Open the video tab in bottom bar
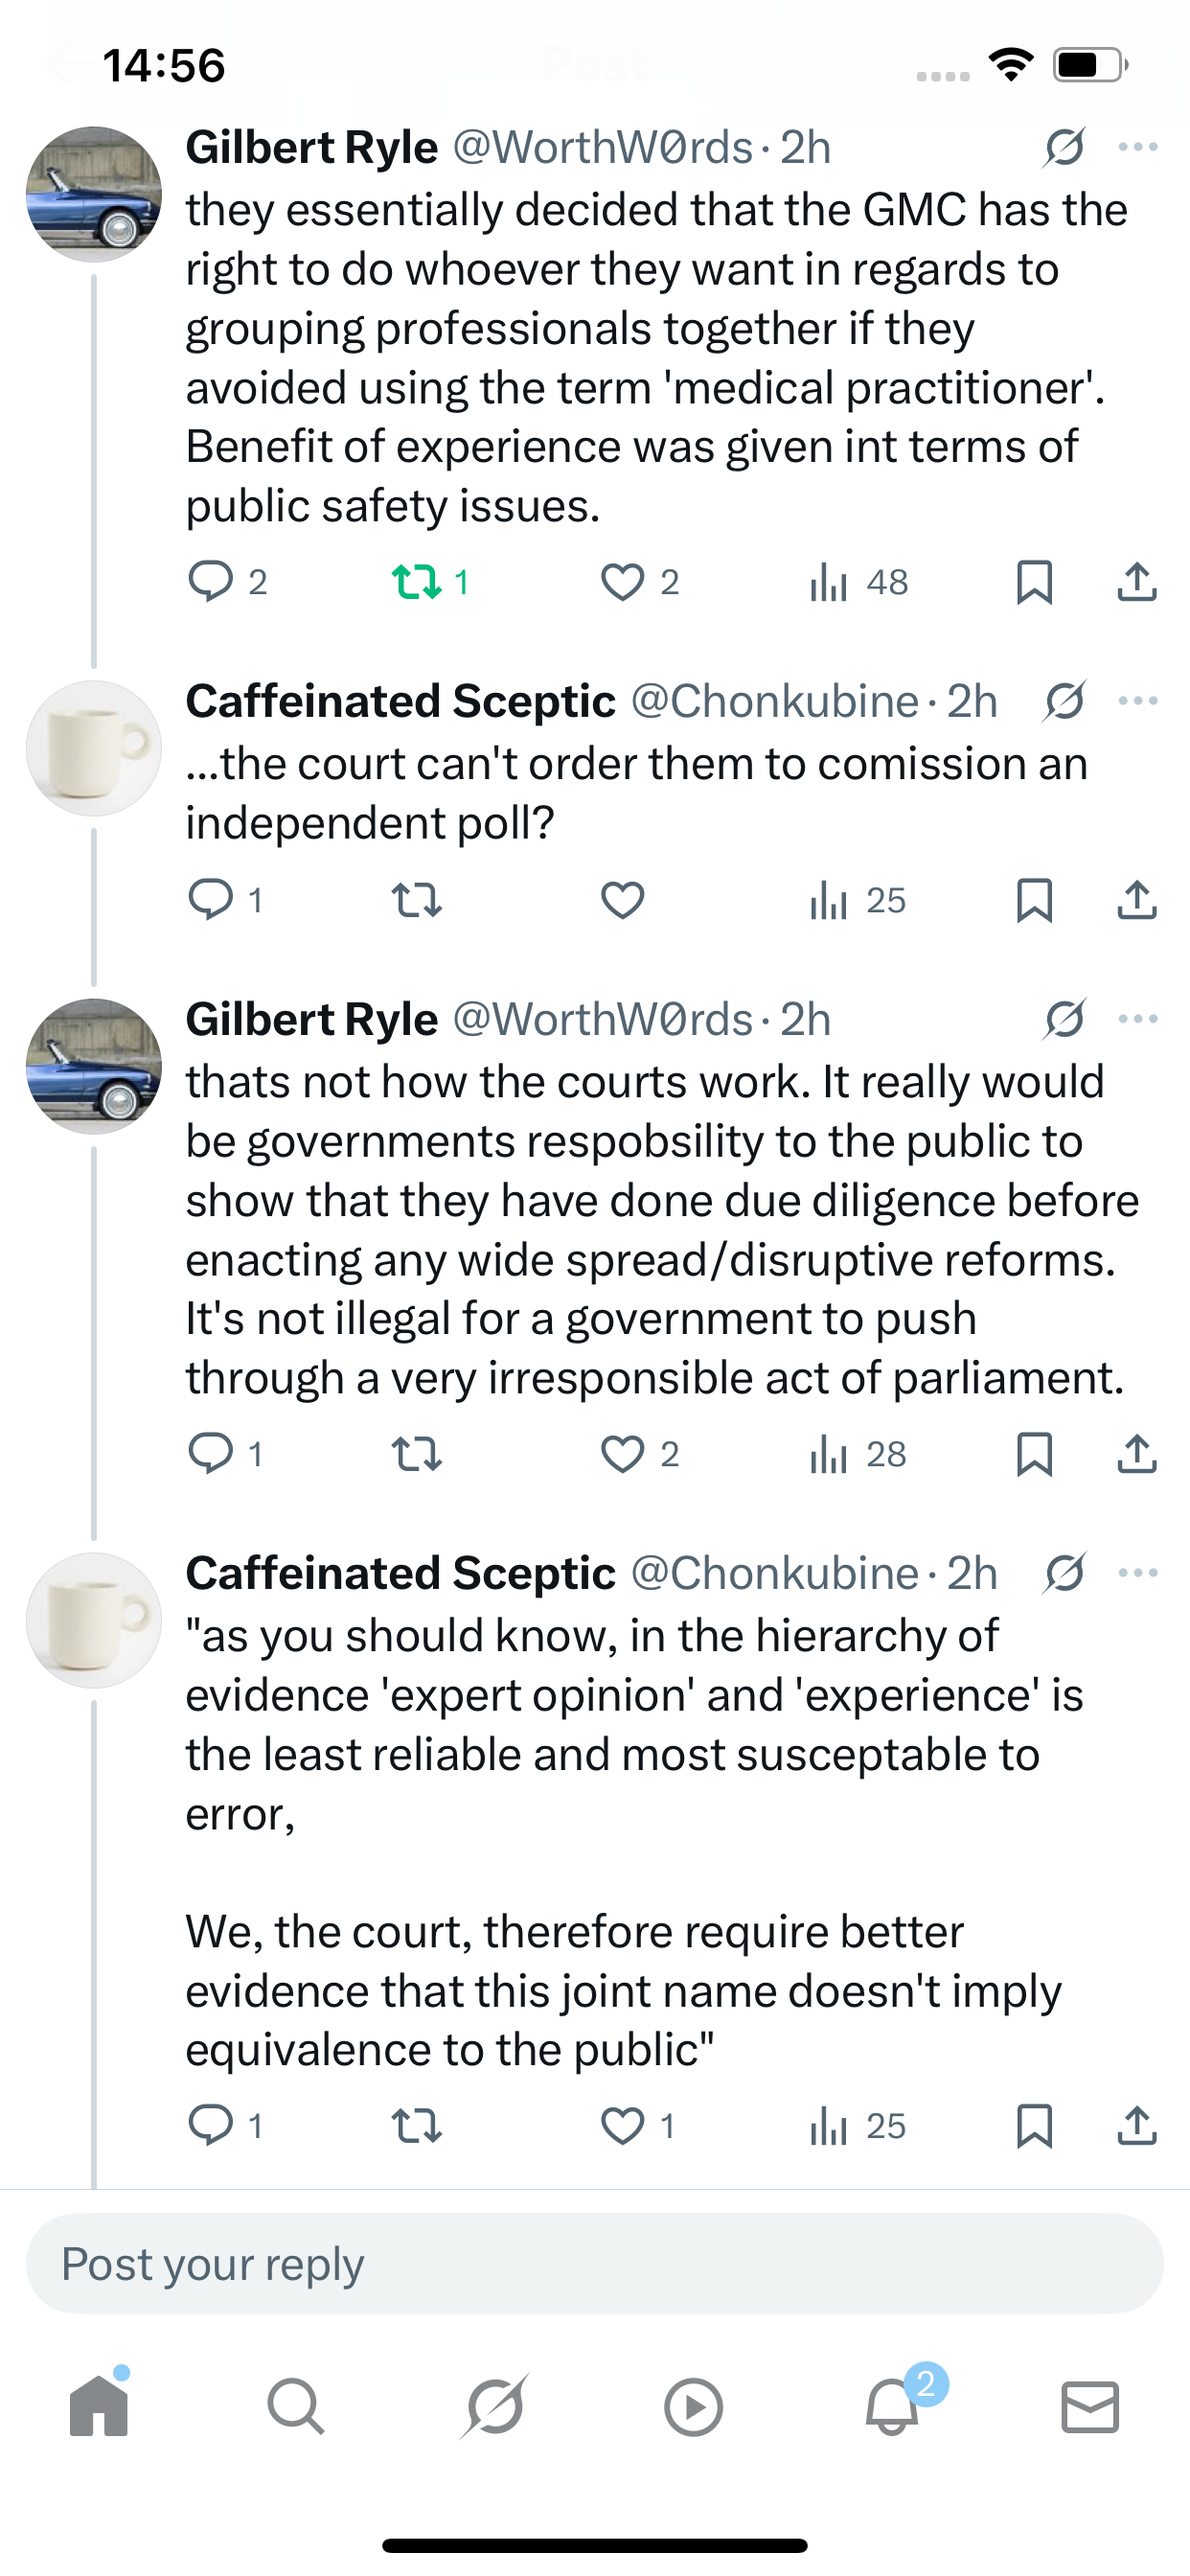This screenshot has height=2576, width=1190. [x=693, y=2405]
